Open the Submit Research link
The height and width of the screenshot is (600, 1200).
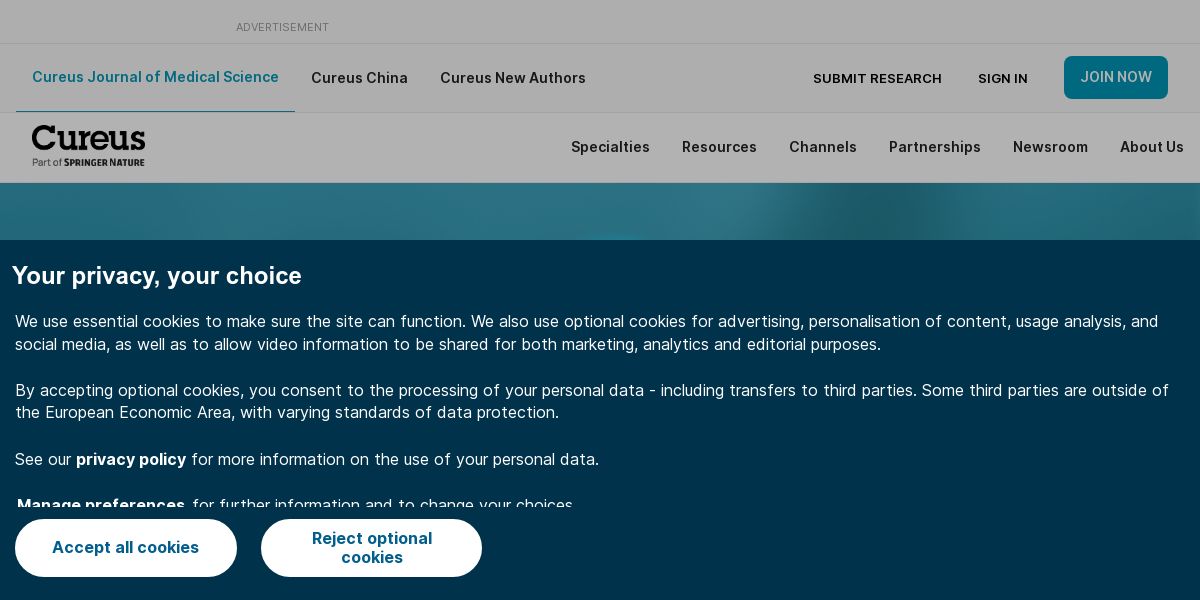tap(877, 78)
